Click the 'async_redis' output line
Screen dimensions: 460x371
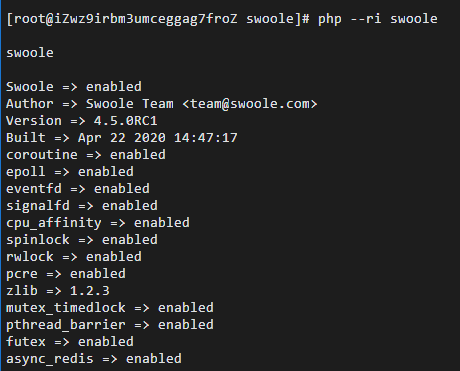click(x=94, y=359)
